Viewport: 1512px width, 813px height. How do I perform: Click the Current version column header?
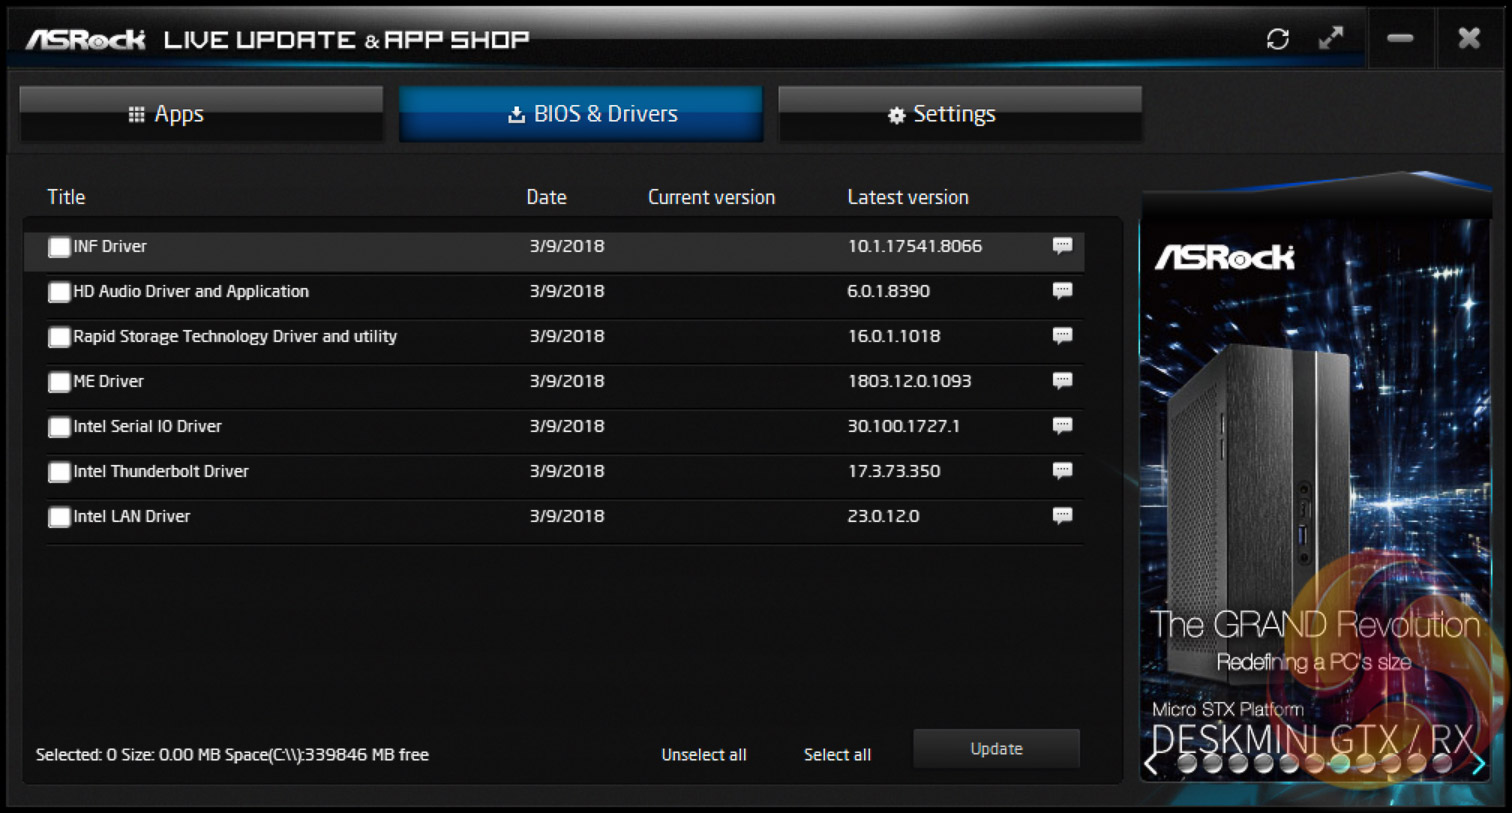pyautogui.click(x=711, y=197)
